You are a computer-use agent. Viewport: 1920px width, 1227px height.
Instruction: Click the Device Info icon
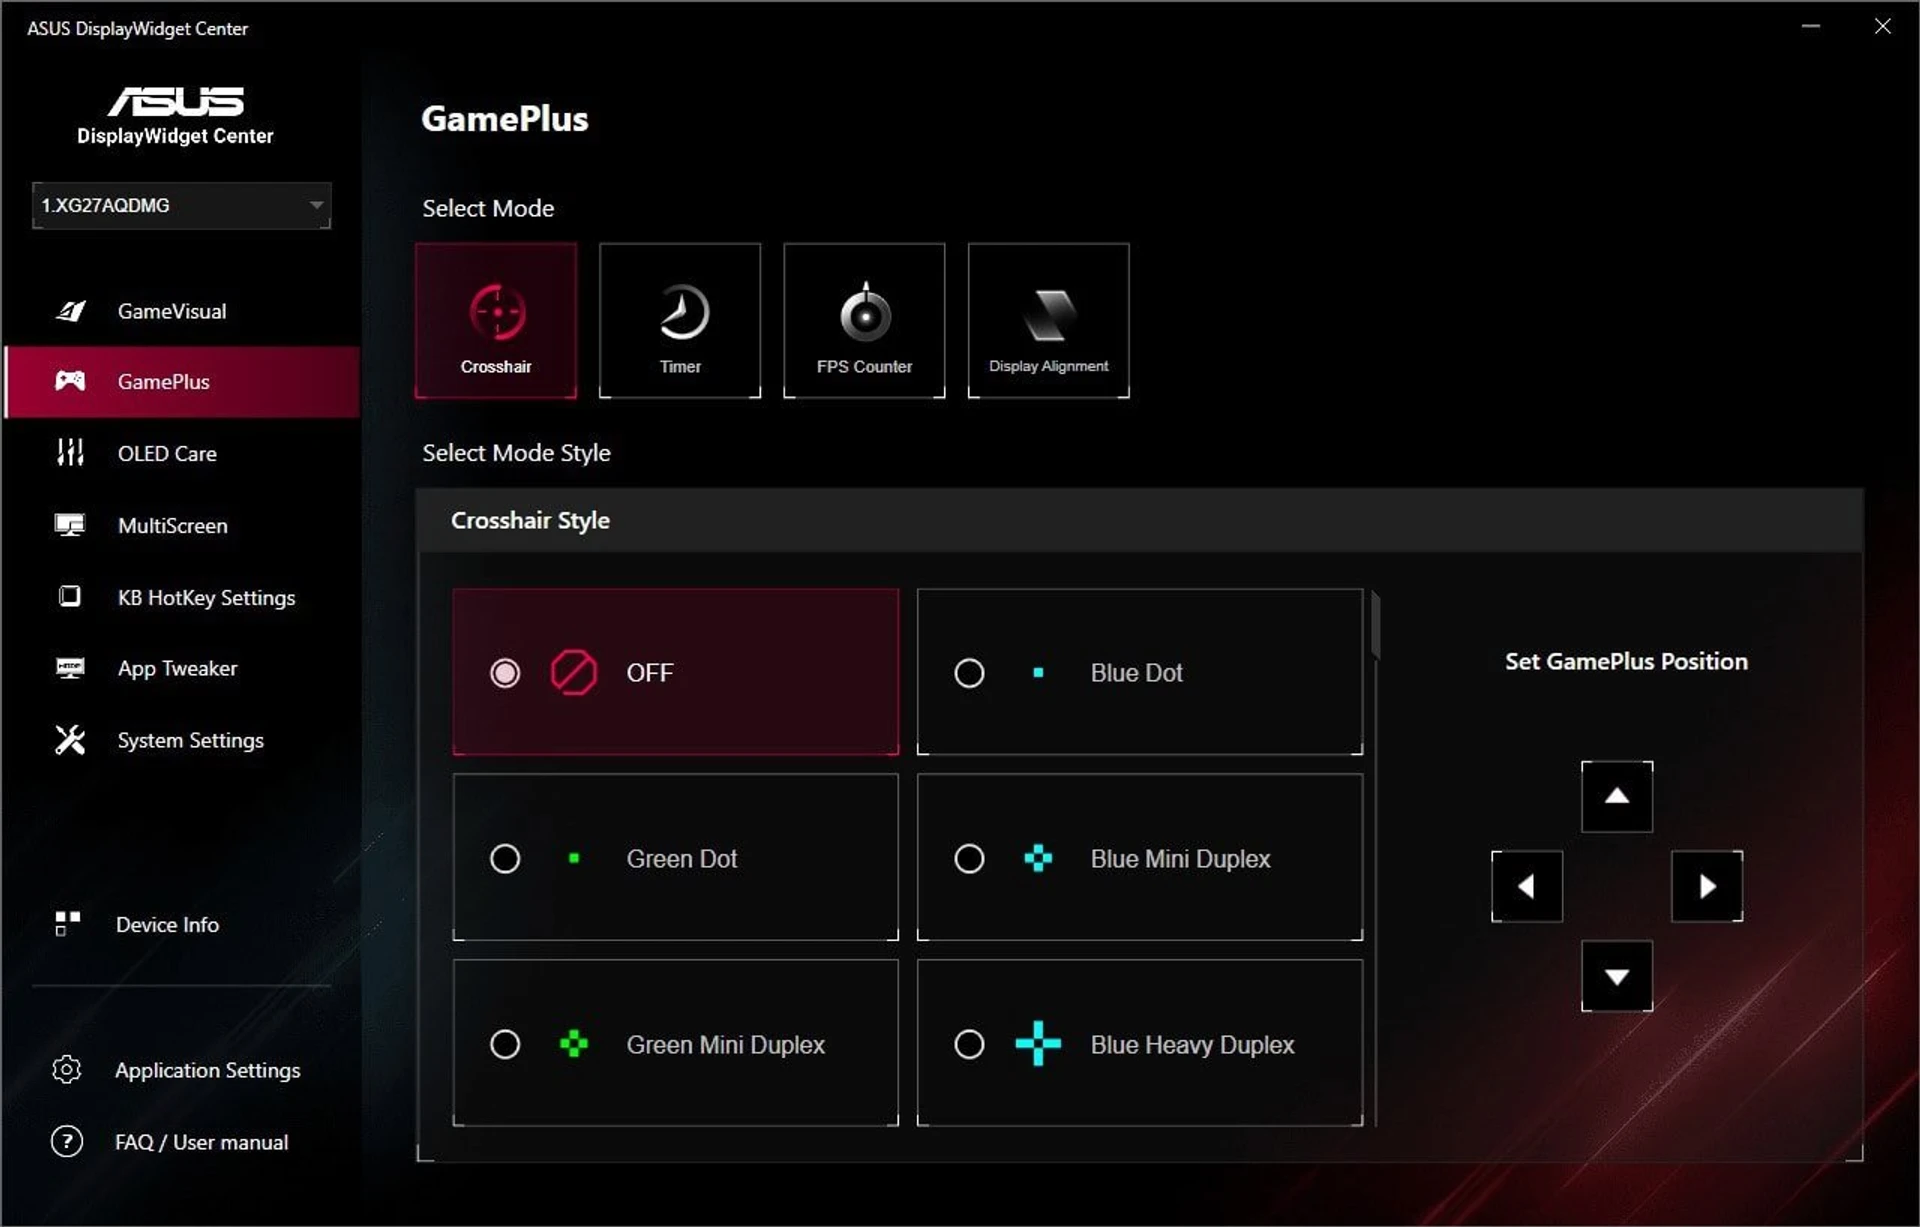(x=68, y=924)
